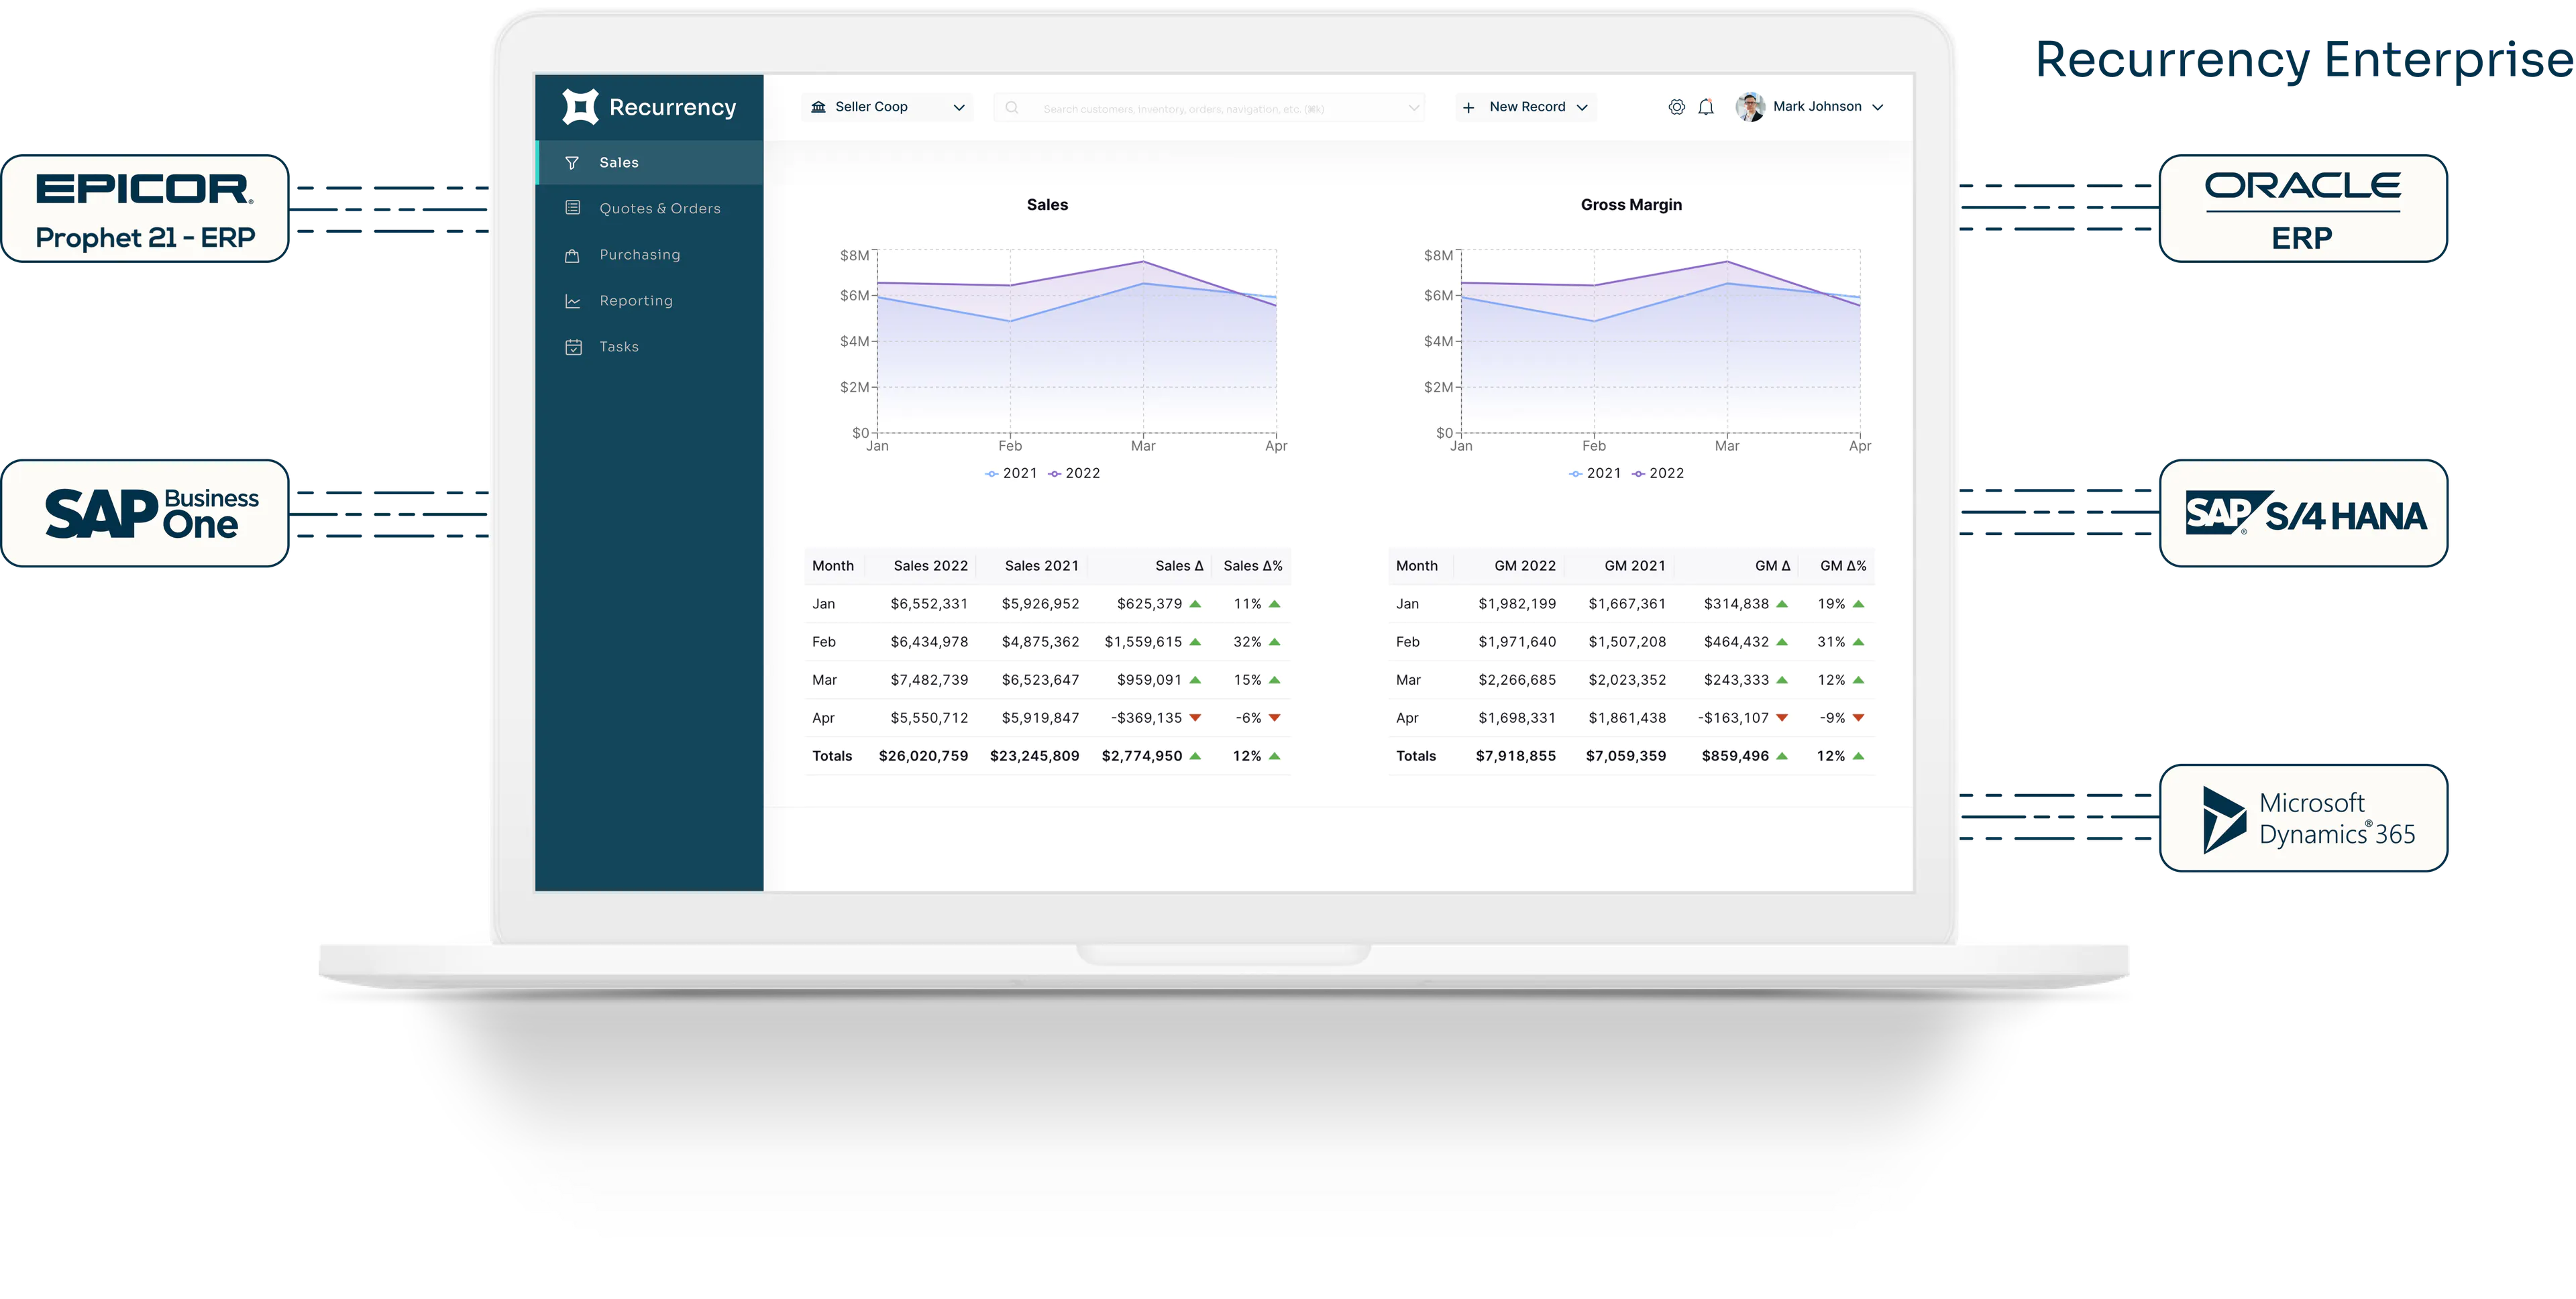Viewport: 2576px width, 1299px height.
Task: Sort by GM Δ column header
Action: [1773, 566]
